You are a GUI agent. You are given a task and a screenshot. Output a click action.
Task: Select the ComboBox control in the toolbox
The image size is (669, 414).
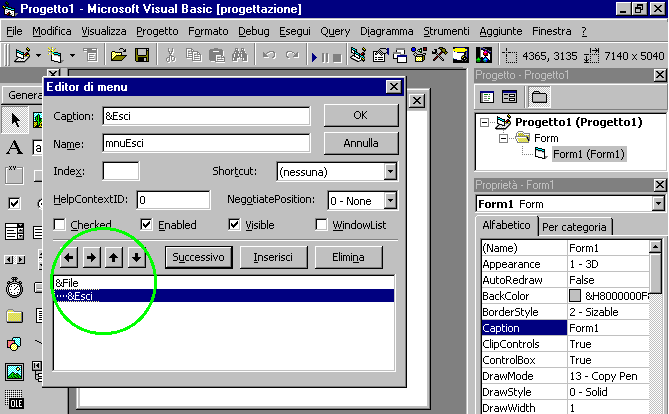pyautogui.click(x=14, y=232)
